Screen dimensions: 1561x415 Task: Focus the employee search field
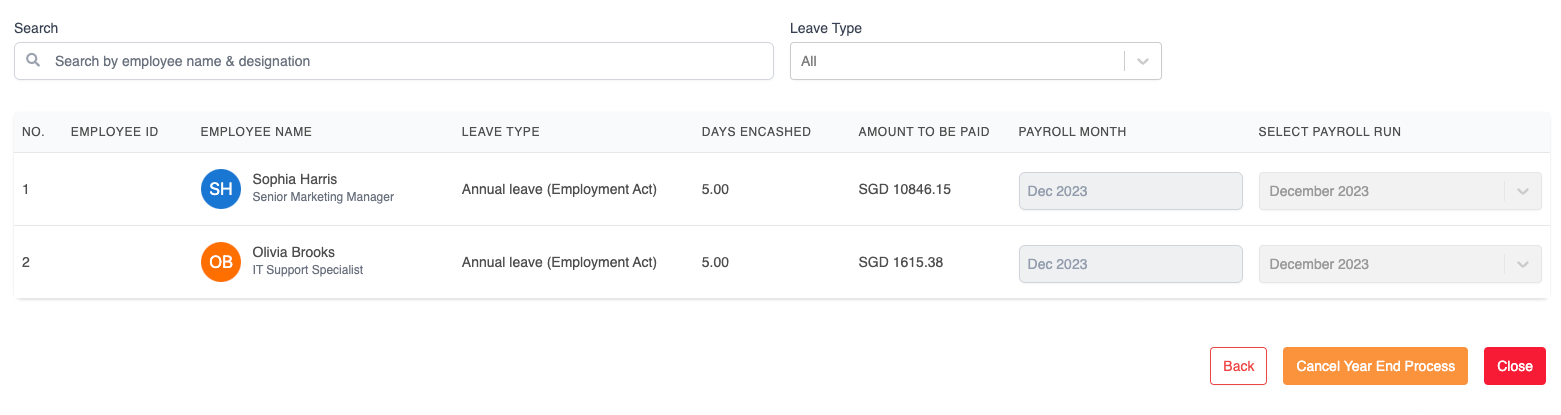pos(400,61)
